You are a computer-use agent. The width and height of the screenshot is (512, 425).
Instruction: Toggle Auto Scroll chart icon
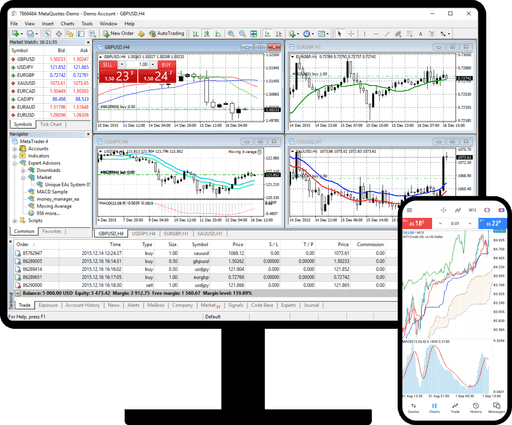tap(268, 34)
